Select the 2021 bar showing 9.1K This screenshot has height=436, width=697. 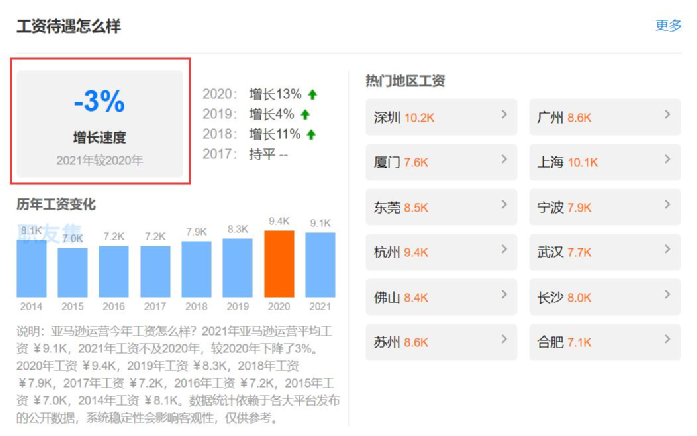click(320, 264)
